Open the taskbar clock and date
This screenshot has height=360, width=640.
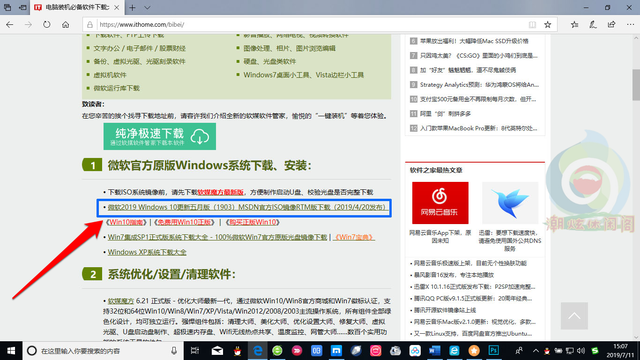pyautogui.click(x=620, y=351)
